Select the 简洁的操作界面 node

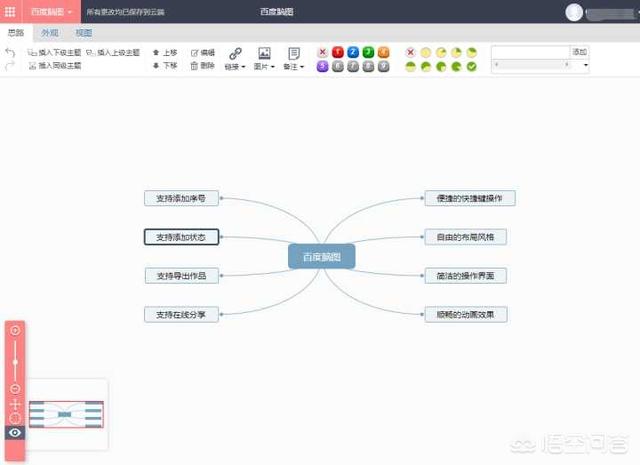point(466,276)
